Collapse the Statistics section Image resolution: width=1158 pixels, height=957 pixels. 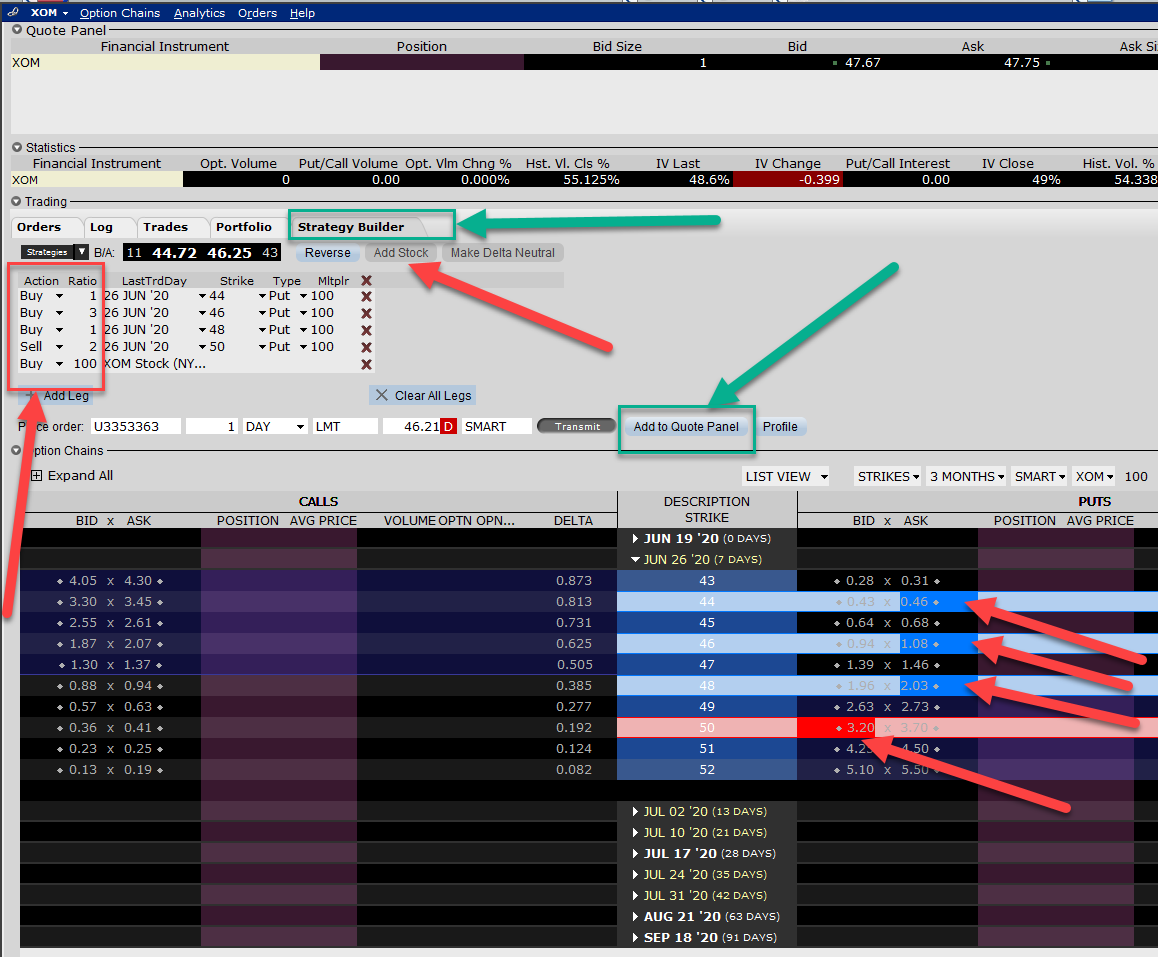[17, 147]
